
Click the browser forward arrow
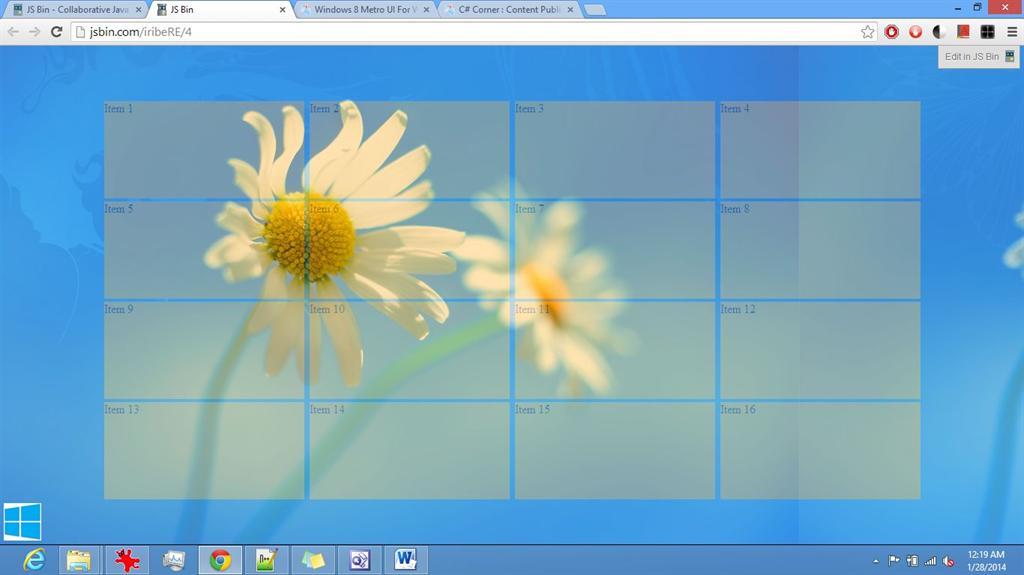(x=35, y=31)
